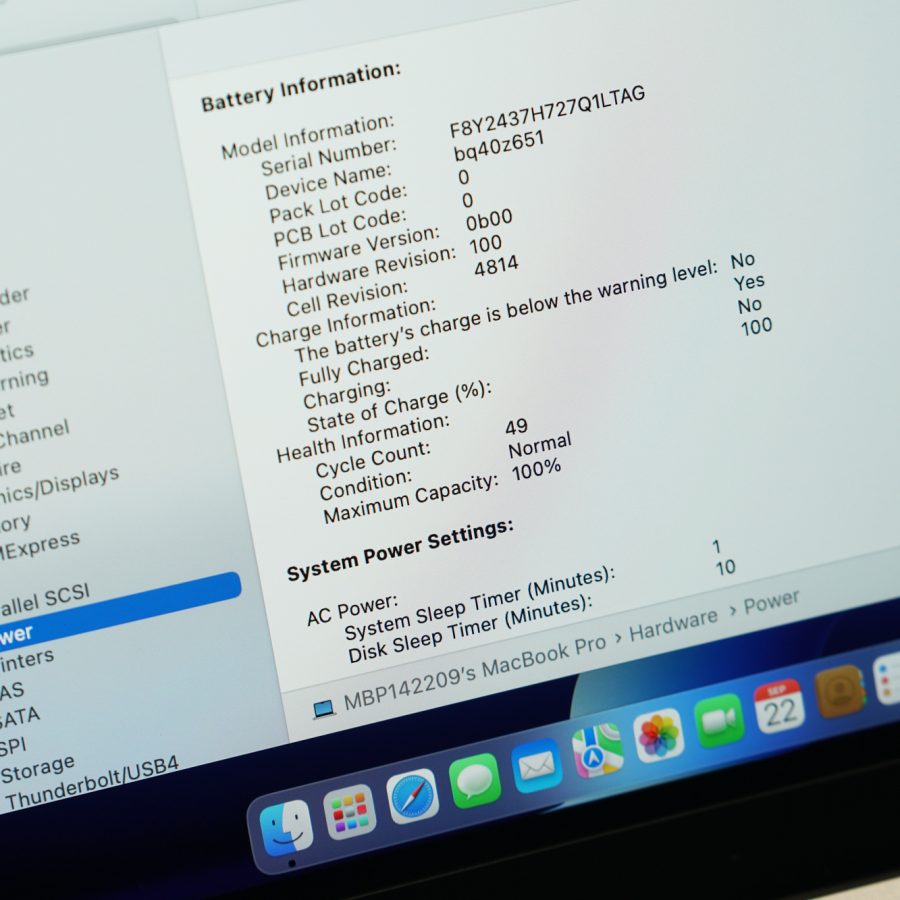Click the Pack Lot Code label
The image size is (900, 900).
point(338,203)
